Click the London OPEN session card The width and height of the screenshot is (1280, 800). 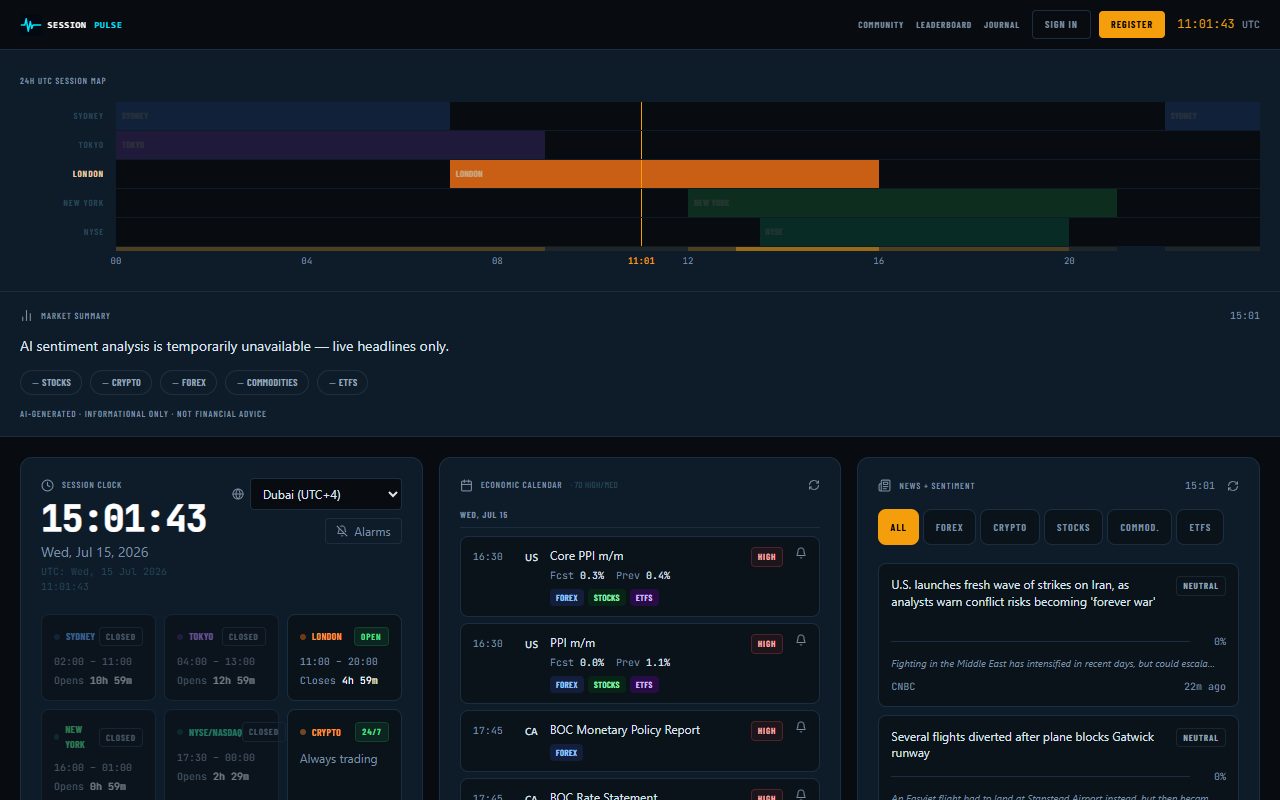pos(344,657)
